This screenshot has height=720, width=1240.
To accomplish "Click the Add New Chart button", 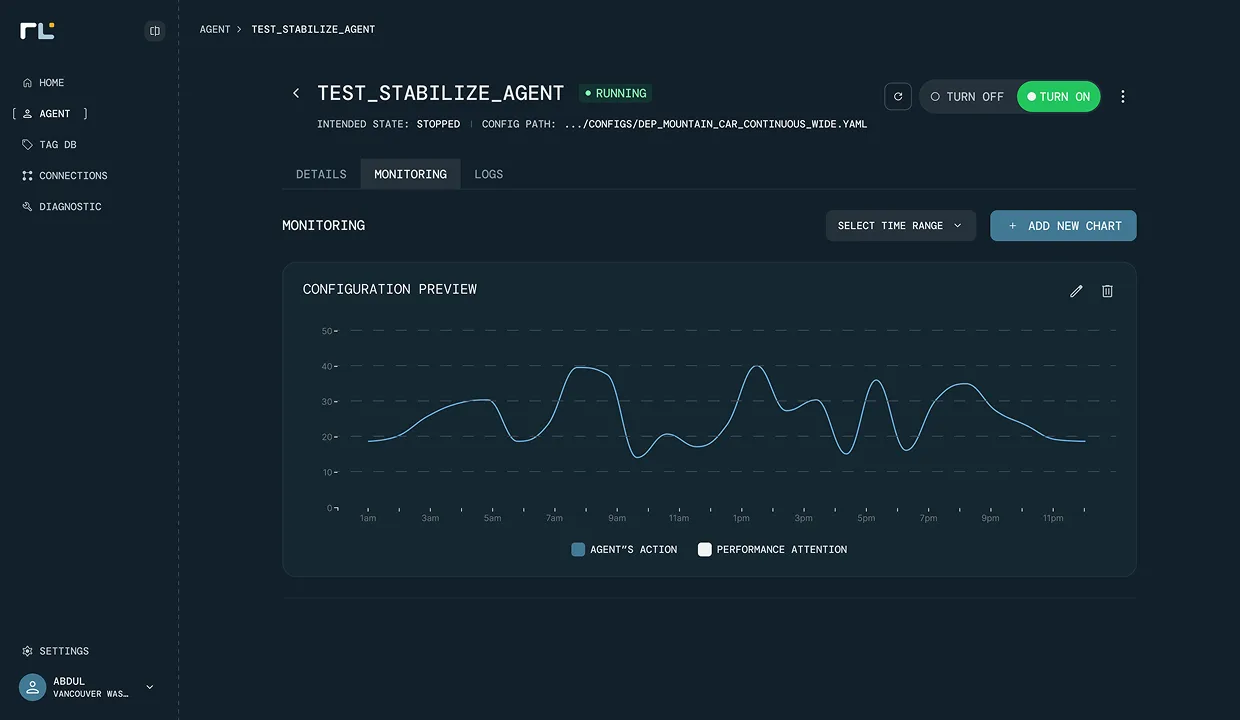I will pos(1063,226).
